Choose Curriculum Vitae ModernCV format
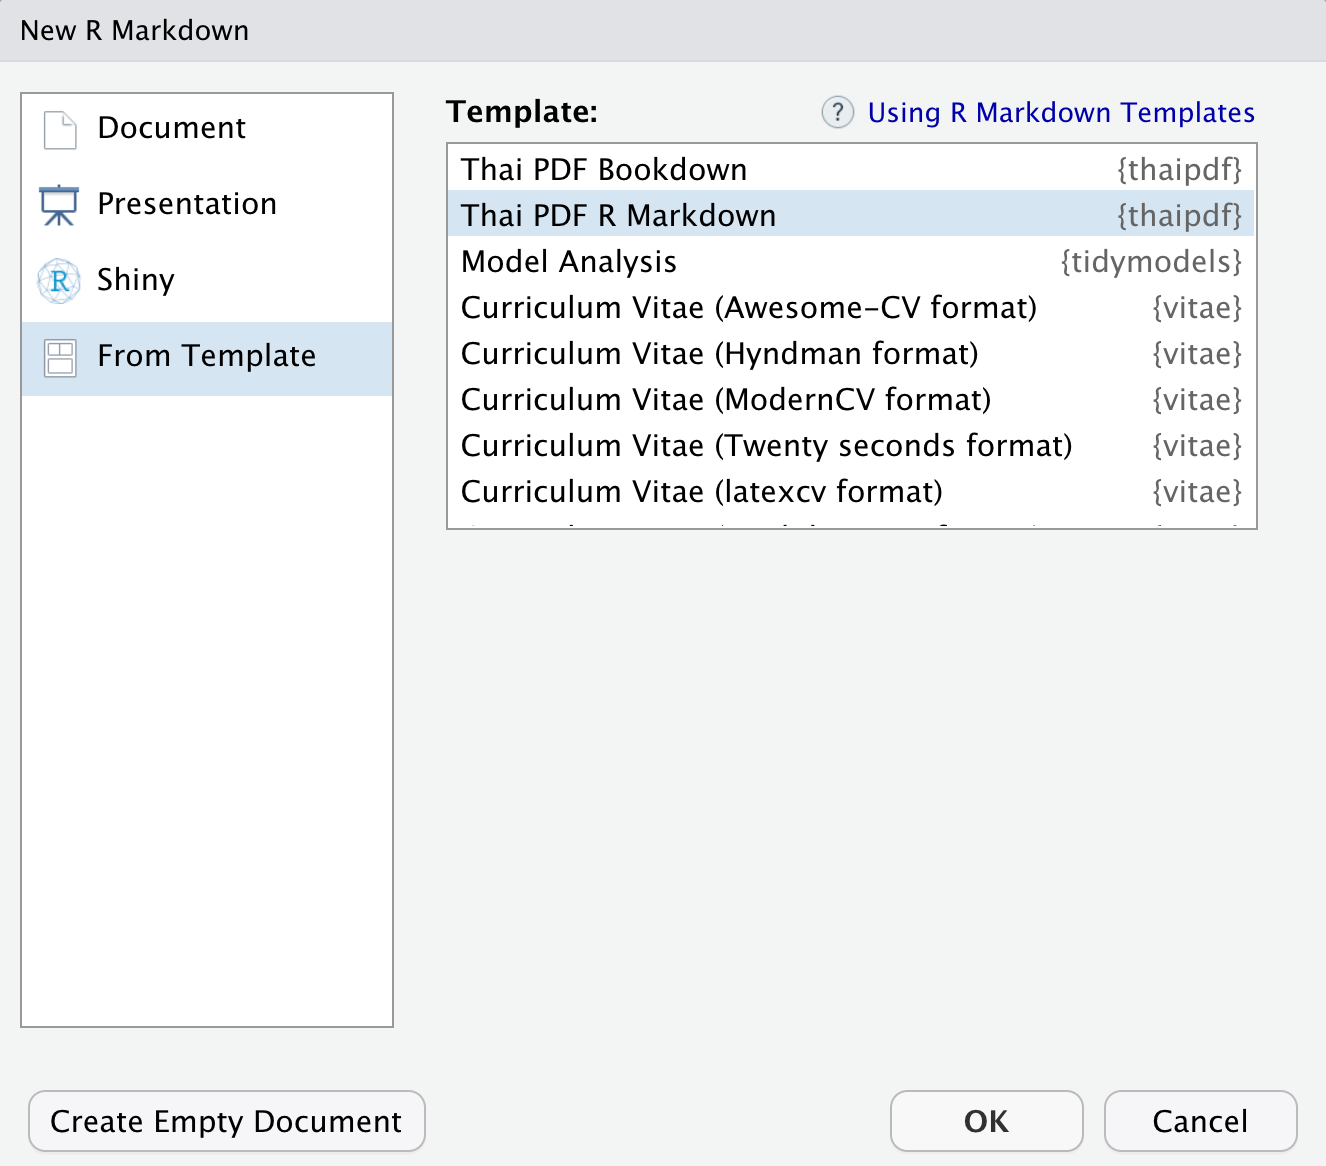Screen dimensions: 1326x1166 click(x=725, y=400)
